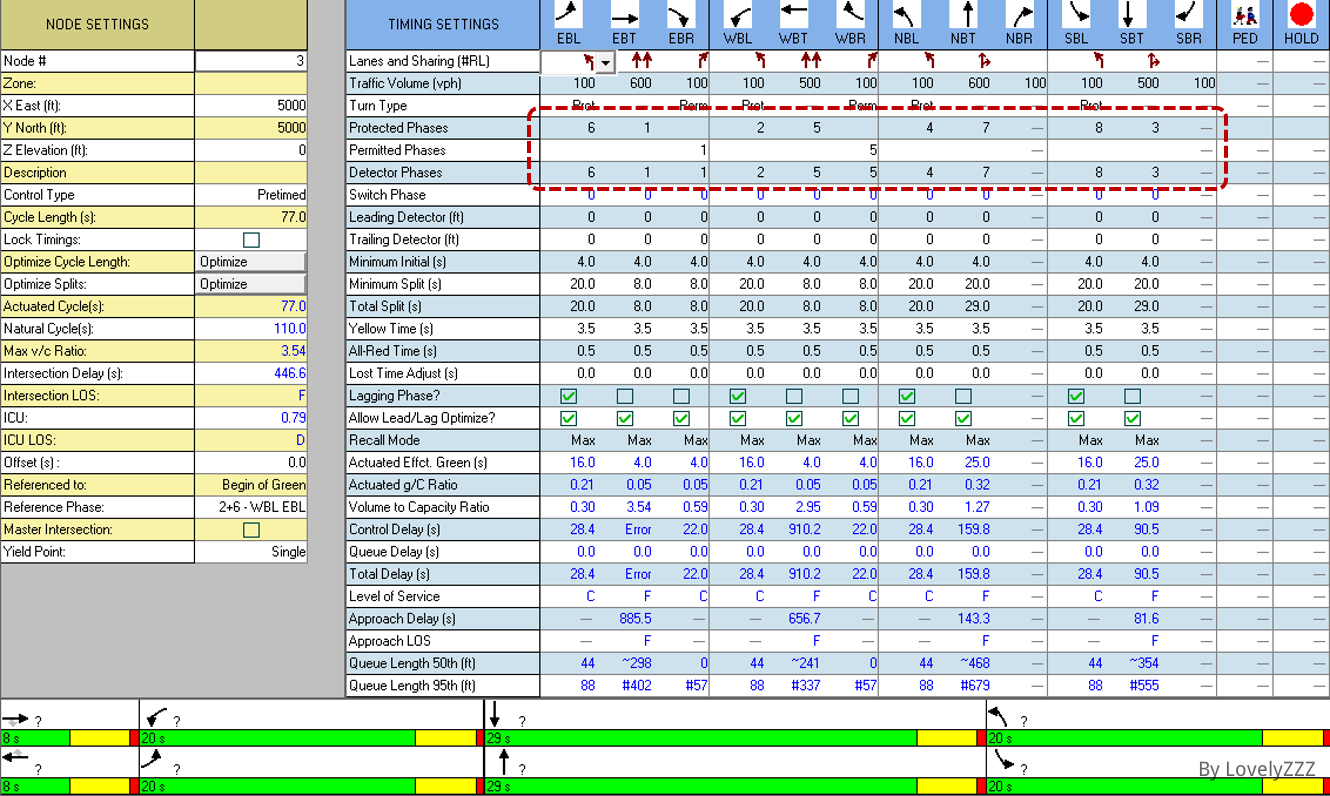Click the Optimize Splits button
The width and height of the screenshot is (1330, 796).
pos(251,284)
